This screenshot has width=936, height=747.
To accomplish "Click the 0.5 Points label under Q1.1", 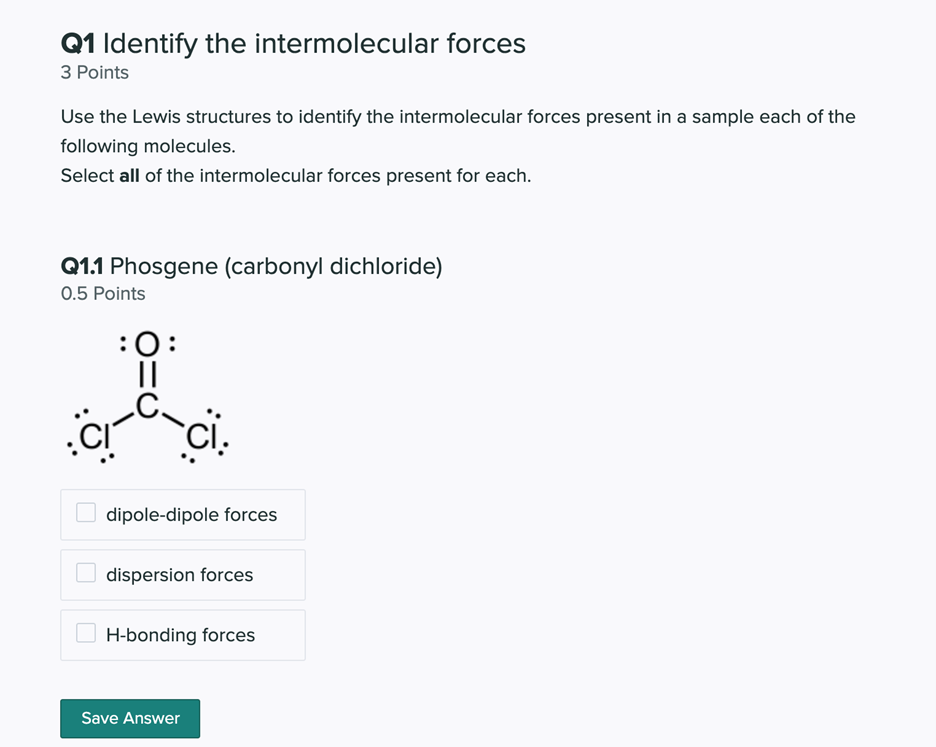I will point(102,293).
